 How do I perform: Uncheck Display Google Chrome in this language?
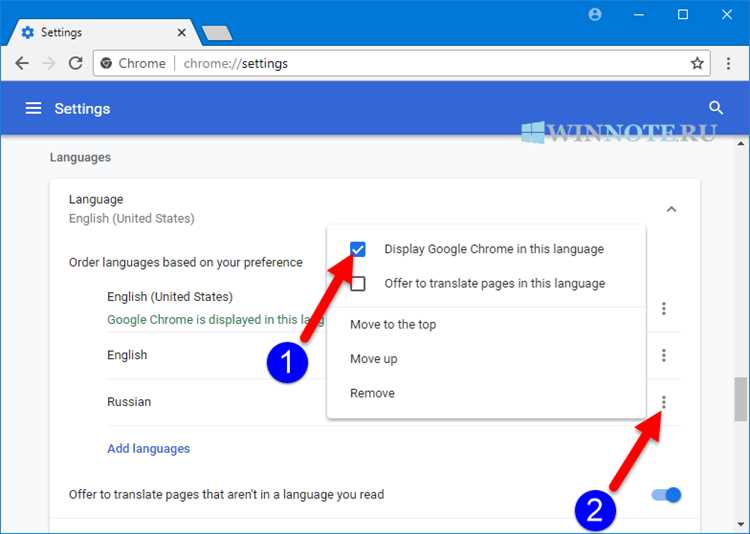358,249
